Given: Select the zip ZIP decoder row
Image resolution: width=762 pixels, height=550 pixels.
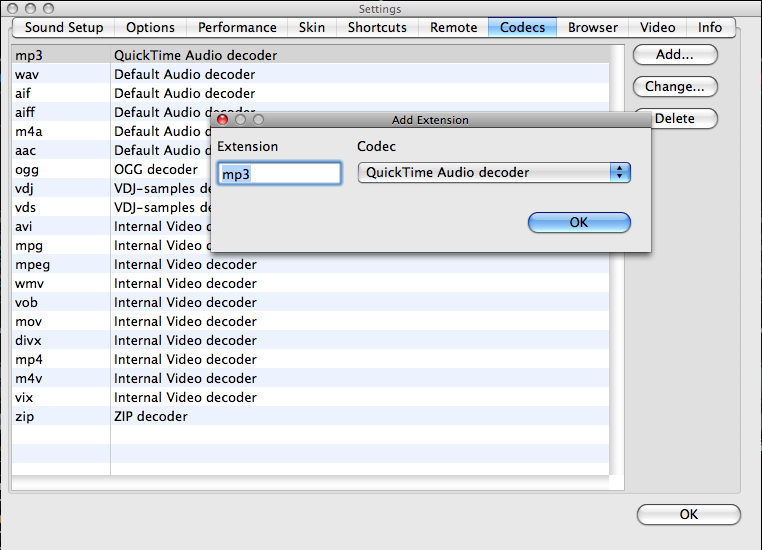Looking at the screenshot, I should (x=311, y=416).
